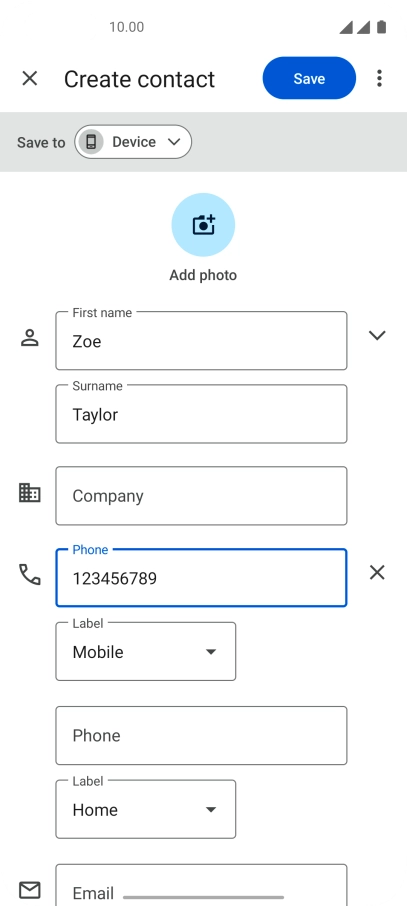Expand more name fields chevron
This screenshot has width=407, height=906.
[377, 335]
